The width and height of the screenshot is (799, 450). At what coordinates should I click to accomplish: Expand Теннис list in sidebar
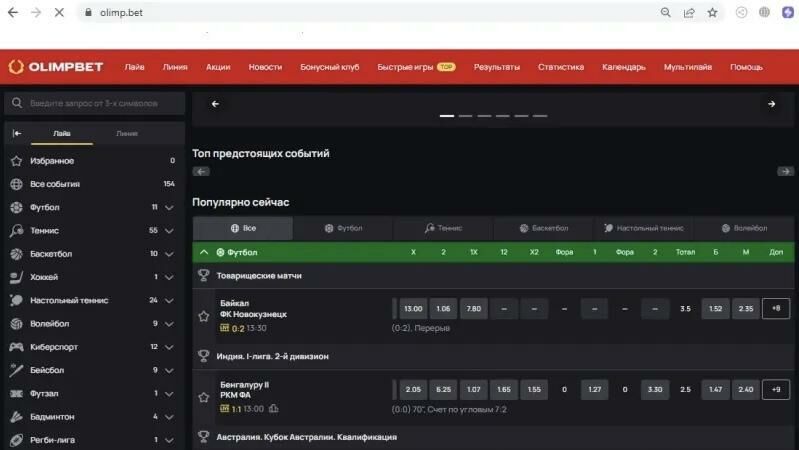(x=170, y=231)
